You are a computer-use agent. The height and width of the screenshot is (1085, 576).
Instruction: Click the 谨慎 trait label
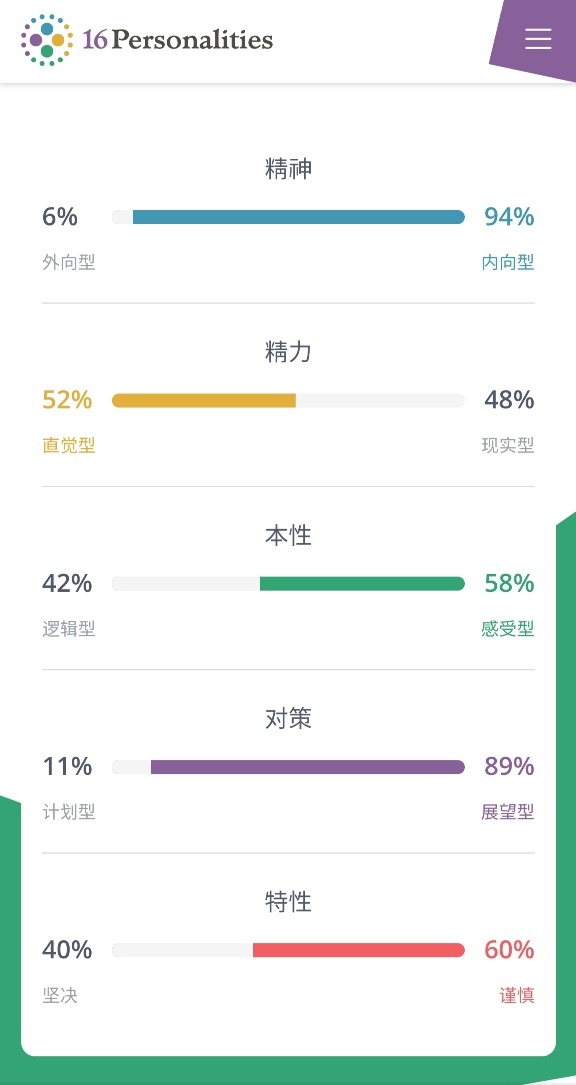[517, 996]
